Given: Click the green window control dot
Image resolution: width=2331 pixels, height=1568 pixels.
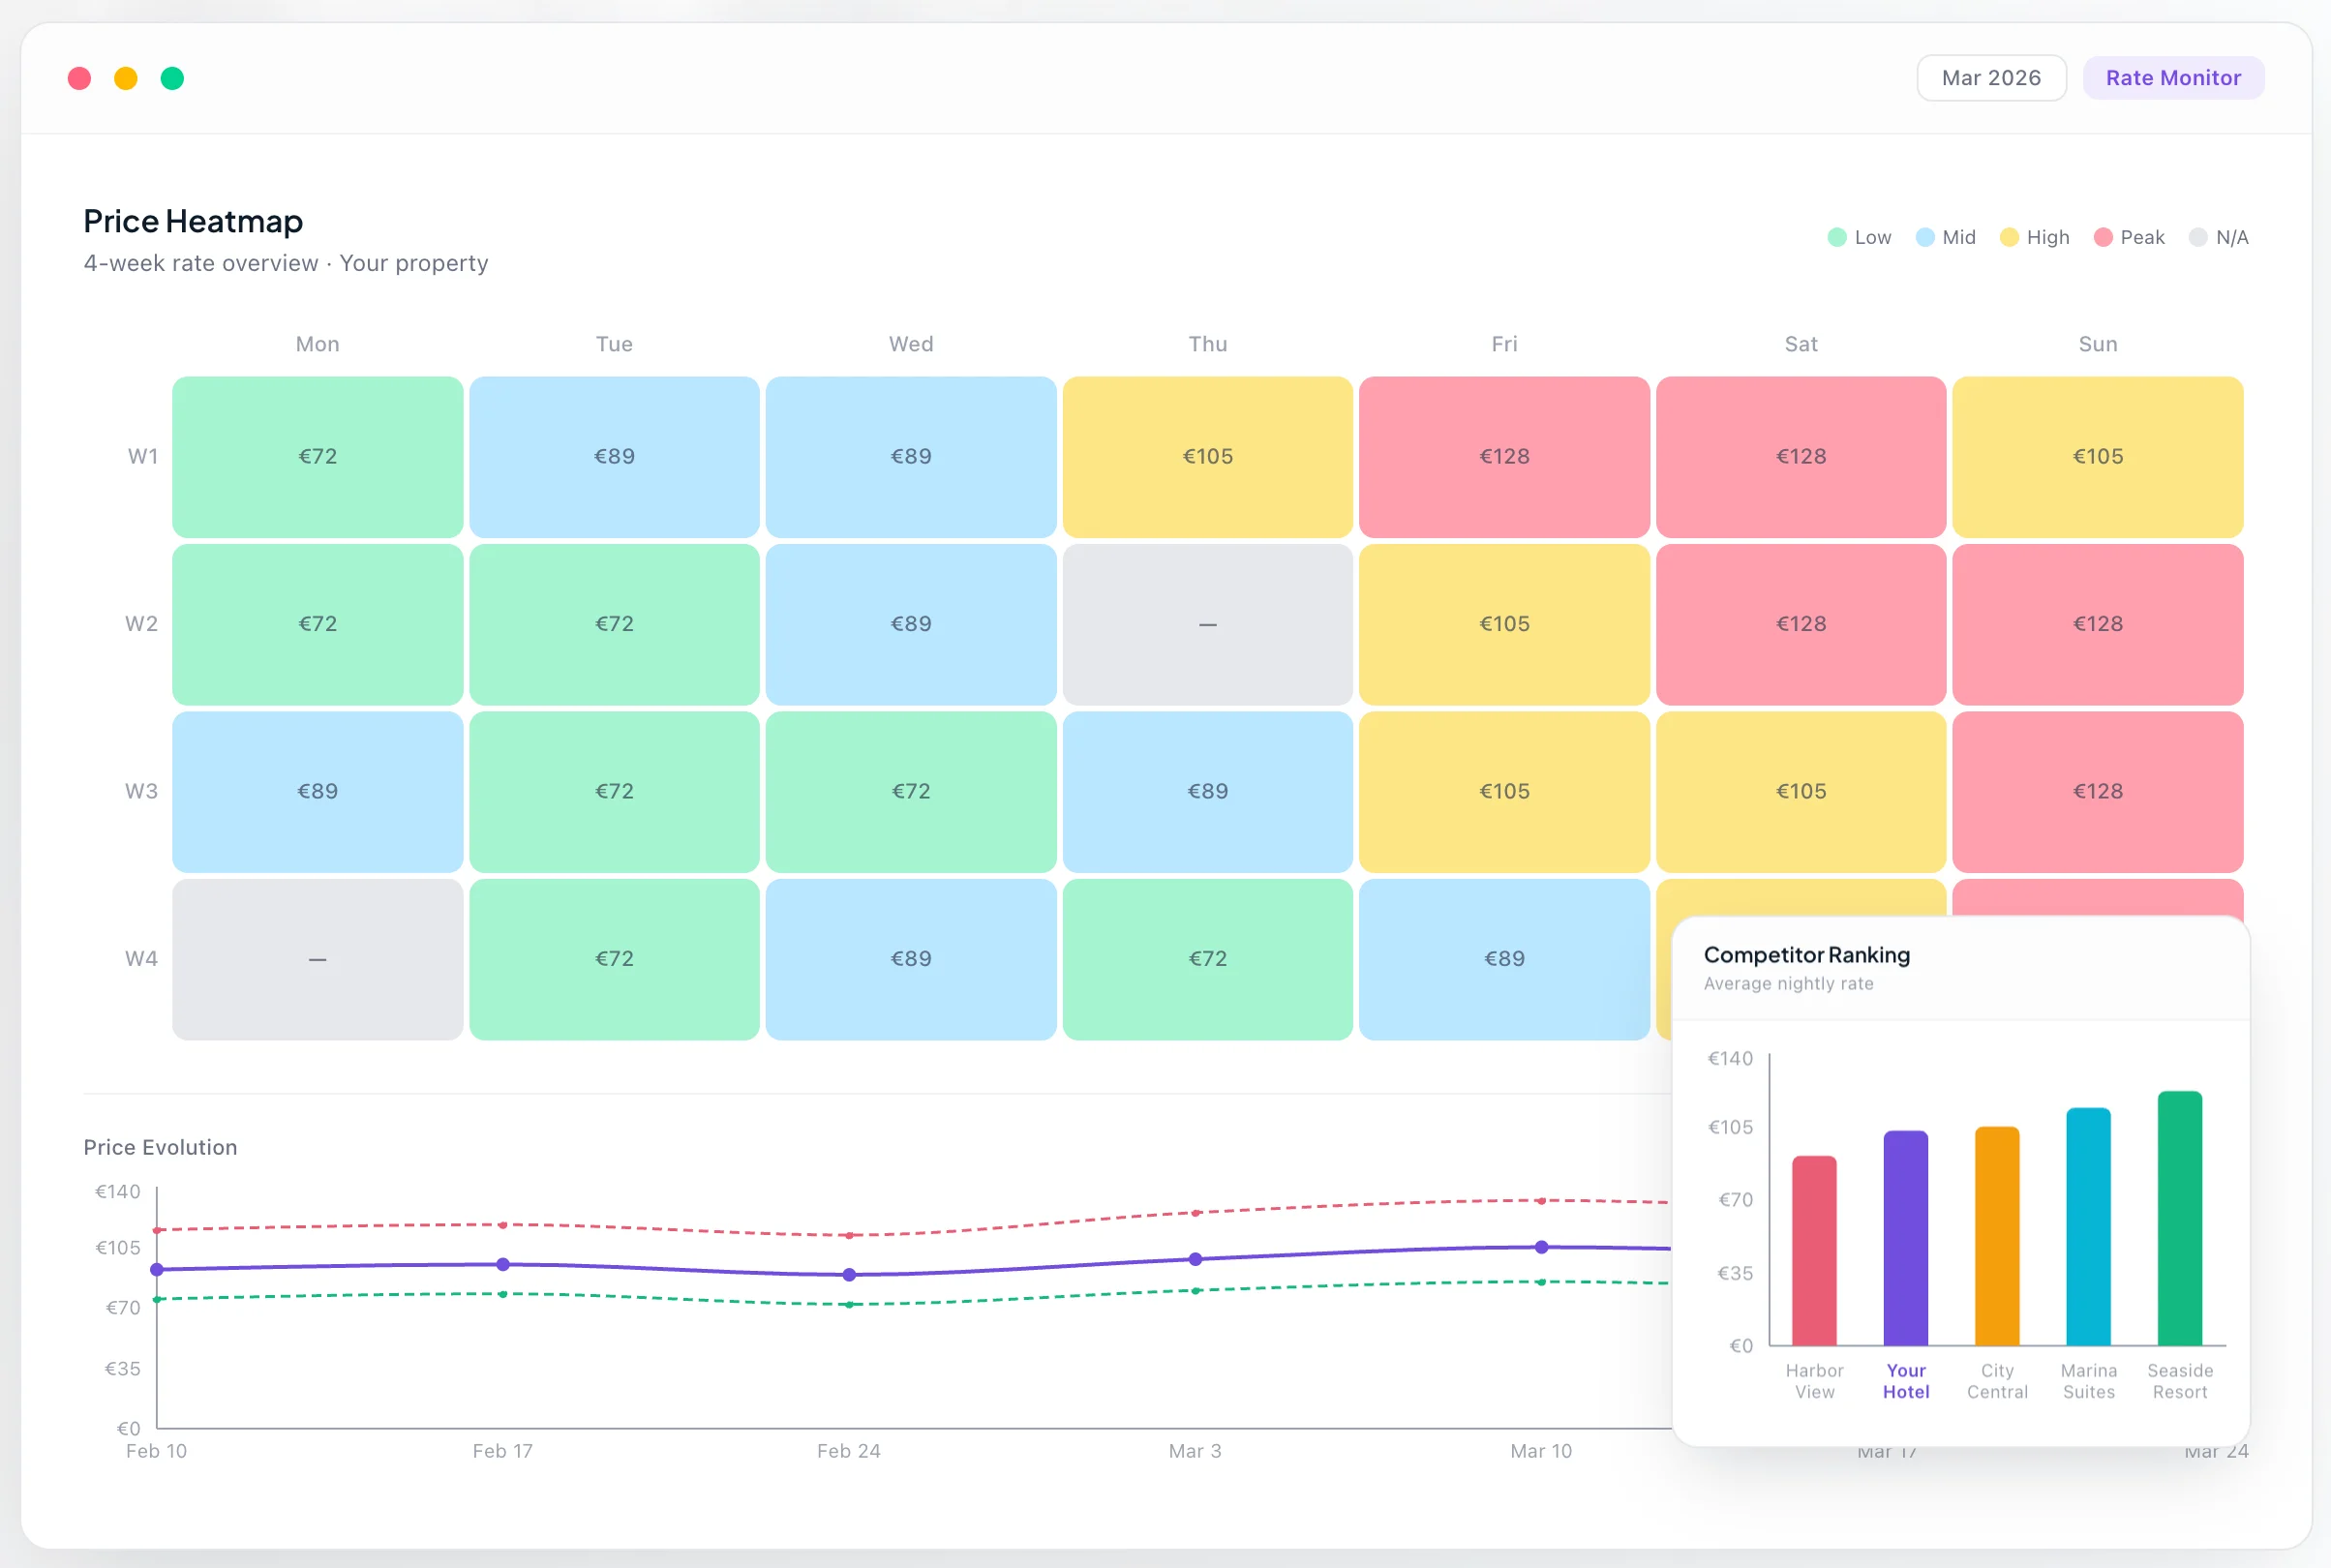Looking at the screenshot, I should click(172, 78).
